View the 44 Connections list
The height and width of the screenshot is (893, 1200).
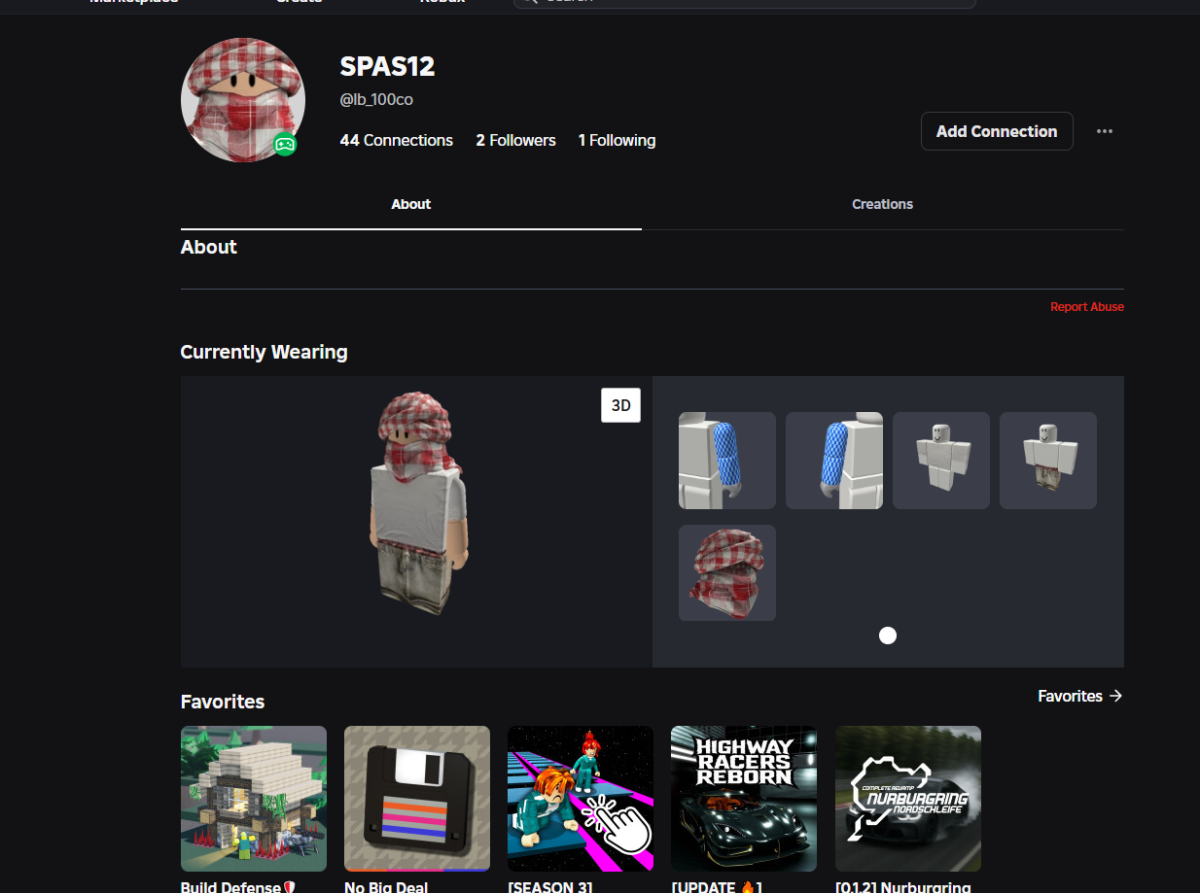pos(396,141)
